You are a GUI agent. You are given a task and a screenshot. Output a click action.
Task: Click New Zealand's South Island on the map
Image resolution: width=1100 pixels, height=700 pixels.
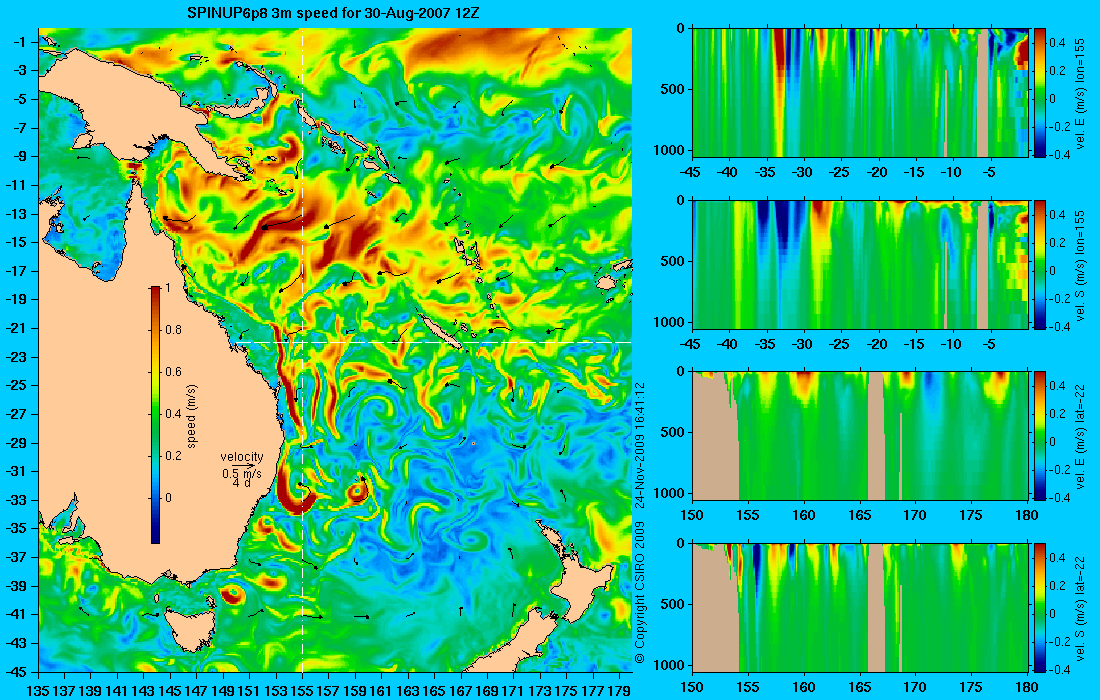(x=518, y=644)
